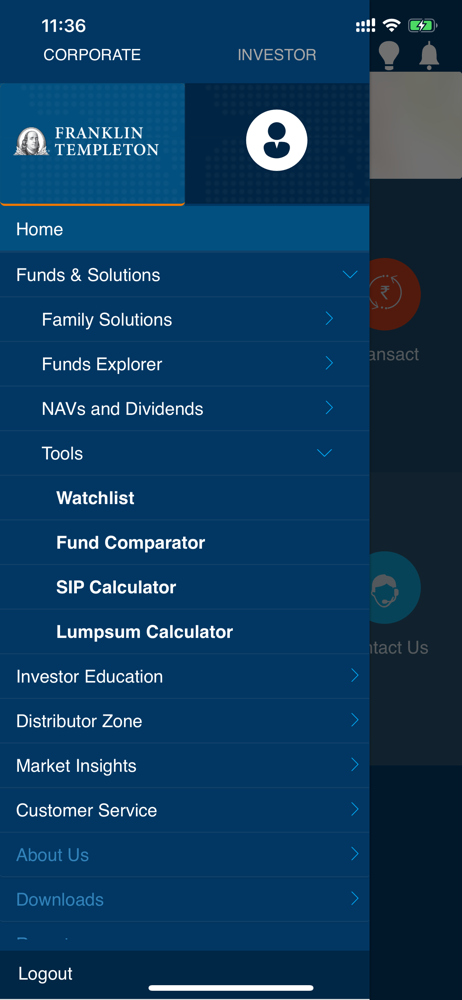Collapse the Funds & Solutions chevron
462x1000 pixels.
350,275
